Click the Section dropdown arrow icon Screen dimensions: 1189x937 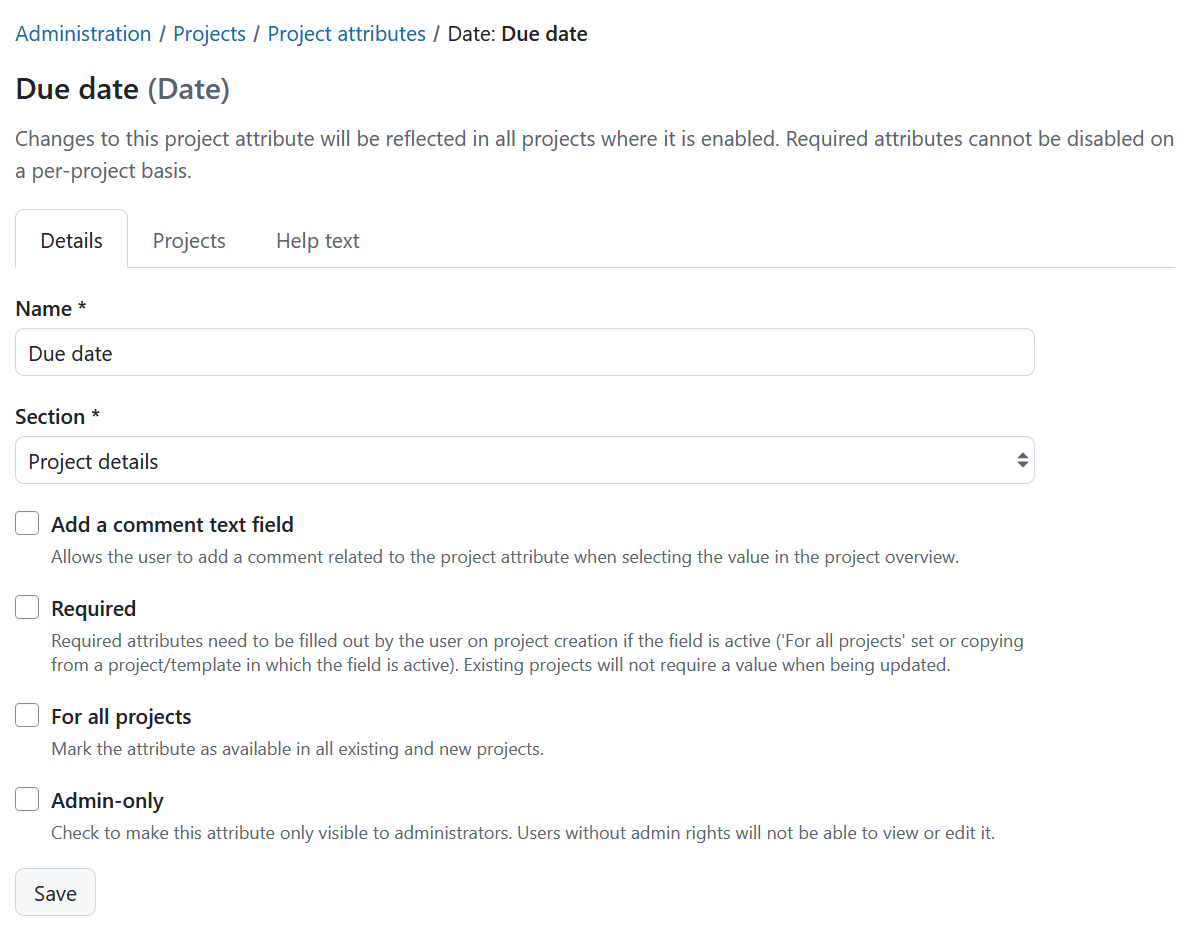point(1022,461)
